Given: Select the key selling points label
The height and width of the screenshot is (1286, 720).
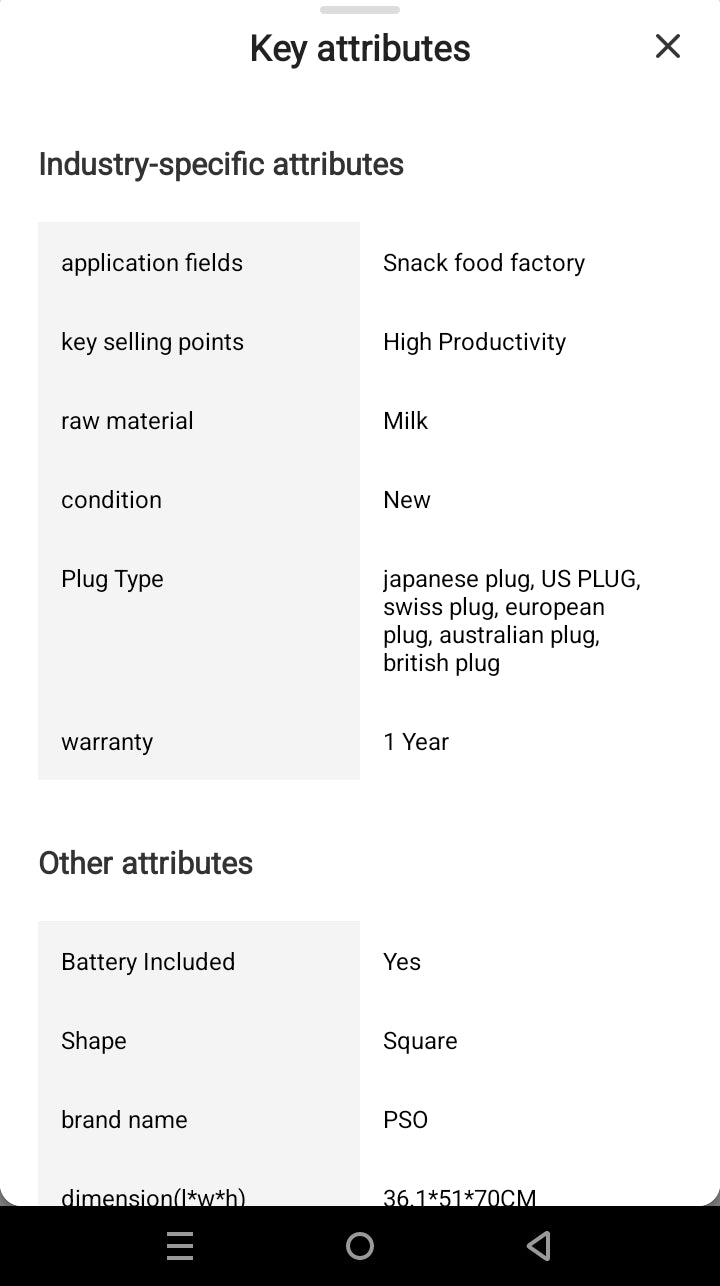Looking at the screenshot, I should coord(152,342).
